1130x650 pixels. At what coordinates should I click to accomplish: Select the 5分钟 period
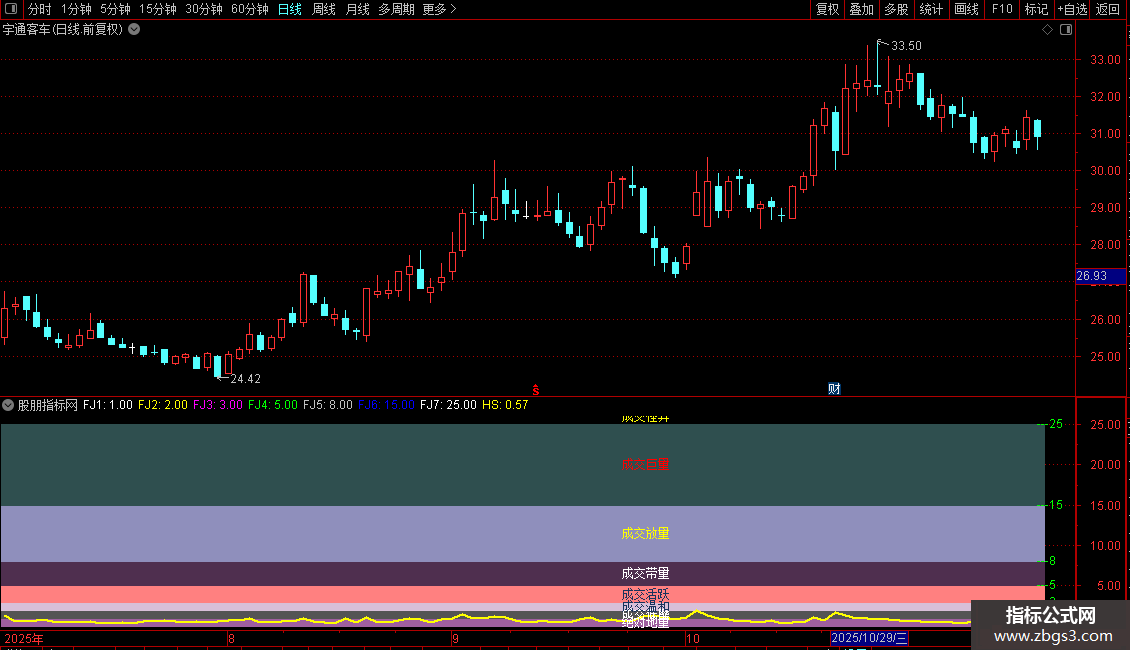tap(115, 9)
